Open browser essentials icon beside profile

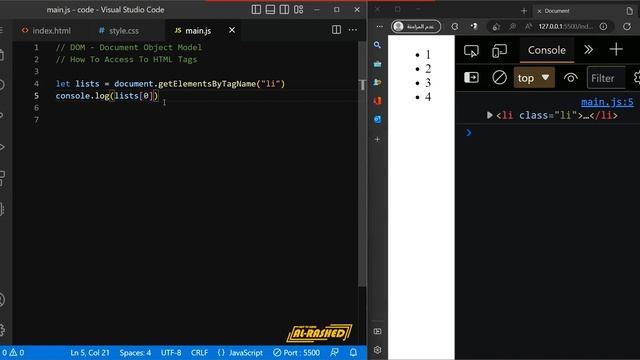[x=455, y=27]
